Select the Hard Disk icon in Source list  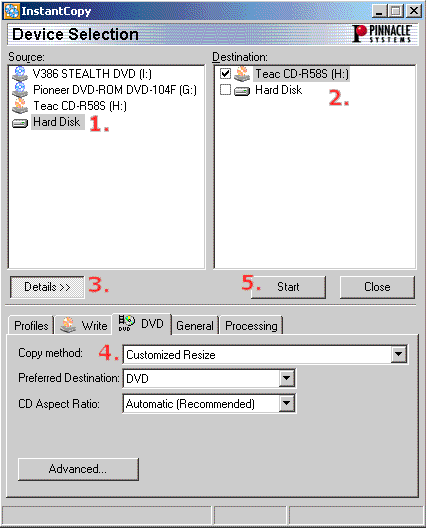20,123
